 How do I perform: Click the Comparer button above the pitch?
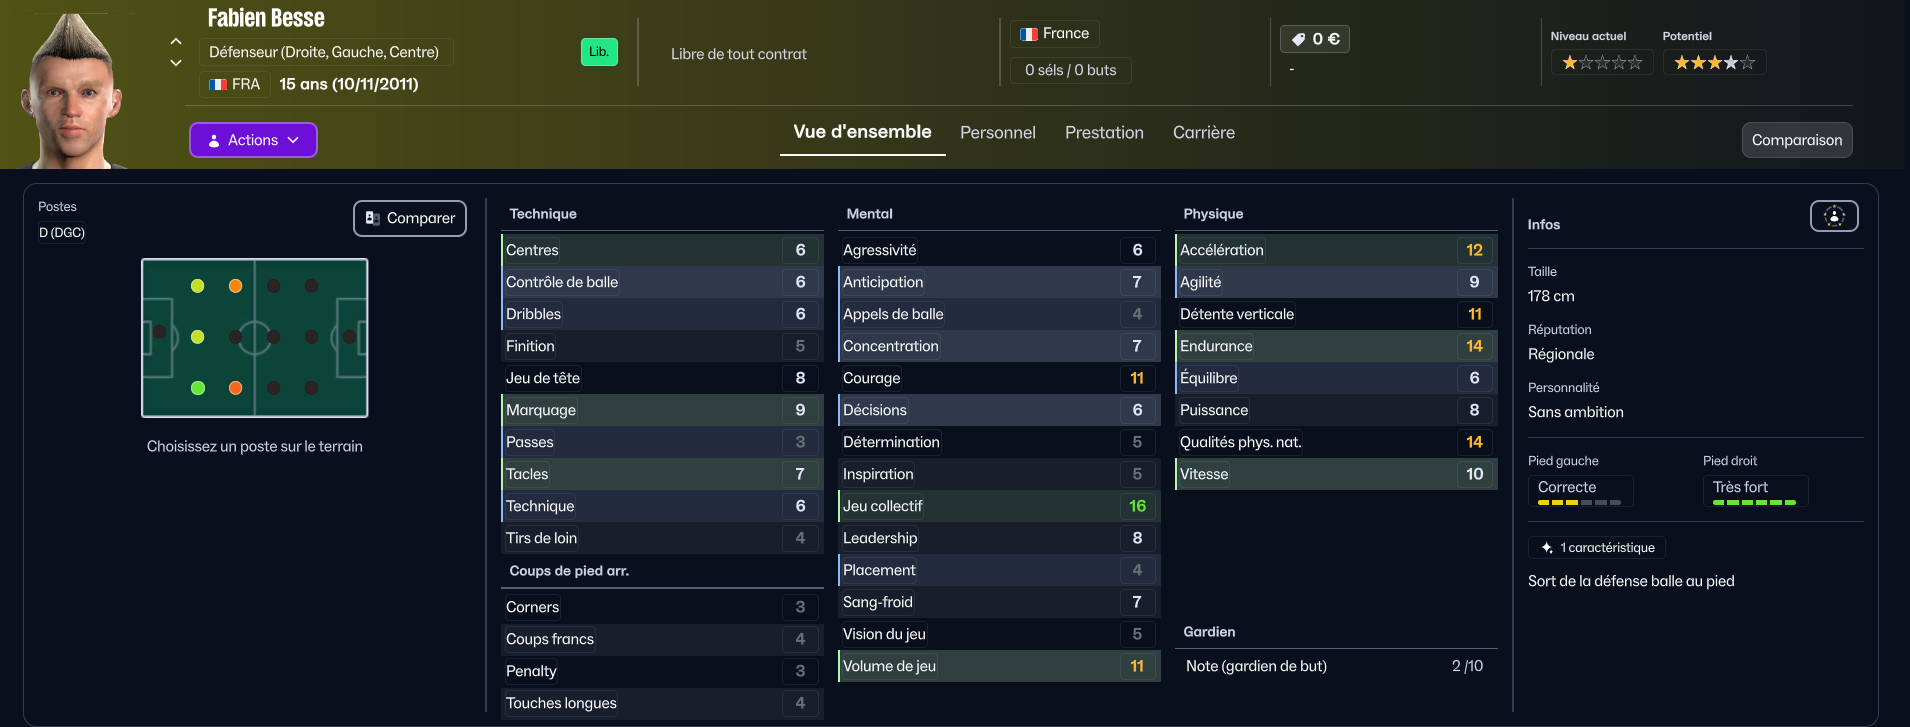(410, 218)
